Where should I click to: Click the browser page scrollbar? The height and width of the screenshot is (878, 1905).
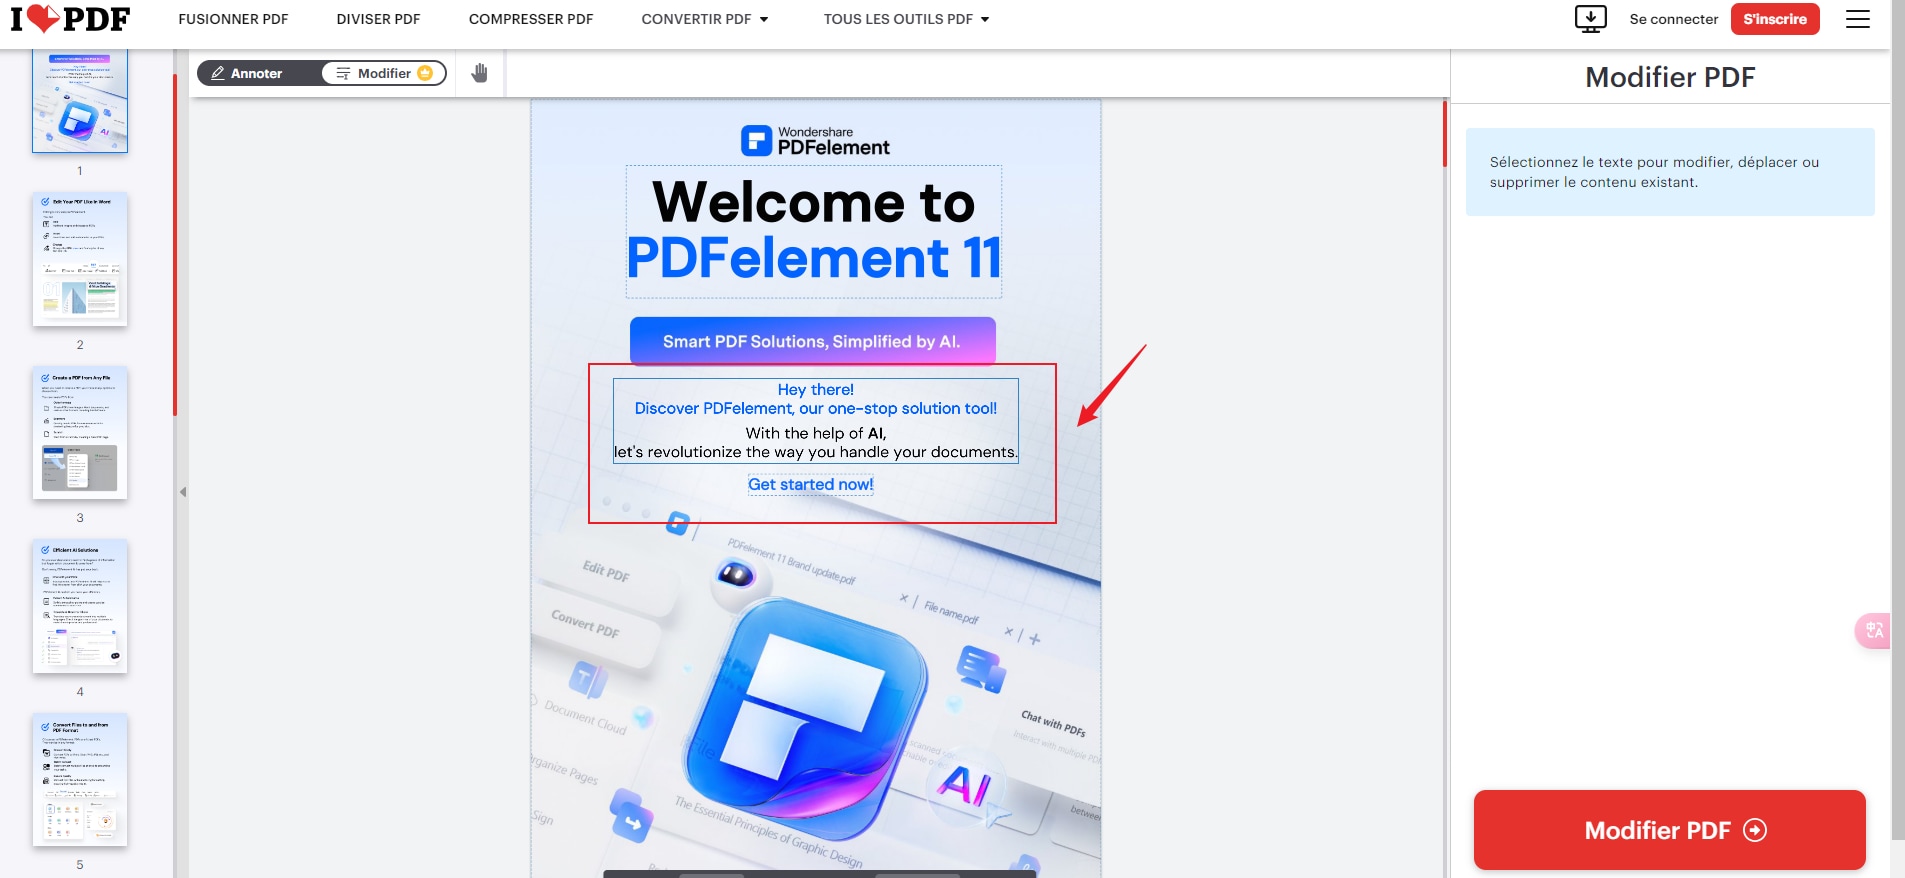tap(1898, 420)
